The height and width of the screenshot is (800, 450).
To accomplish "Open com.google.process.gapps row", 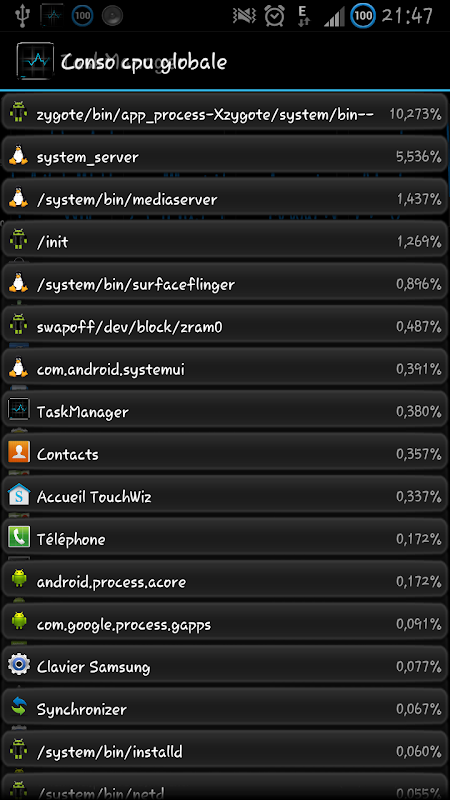I will point(225,622).
